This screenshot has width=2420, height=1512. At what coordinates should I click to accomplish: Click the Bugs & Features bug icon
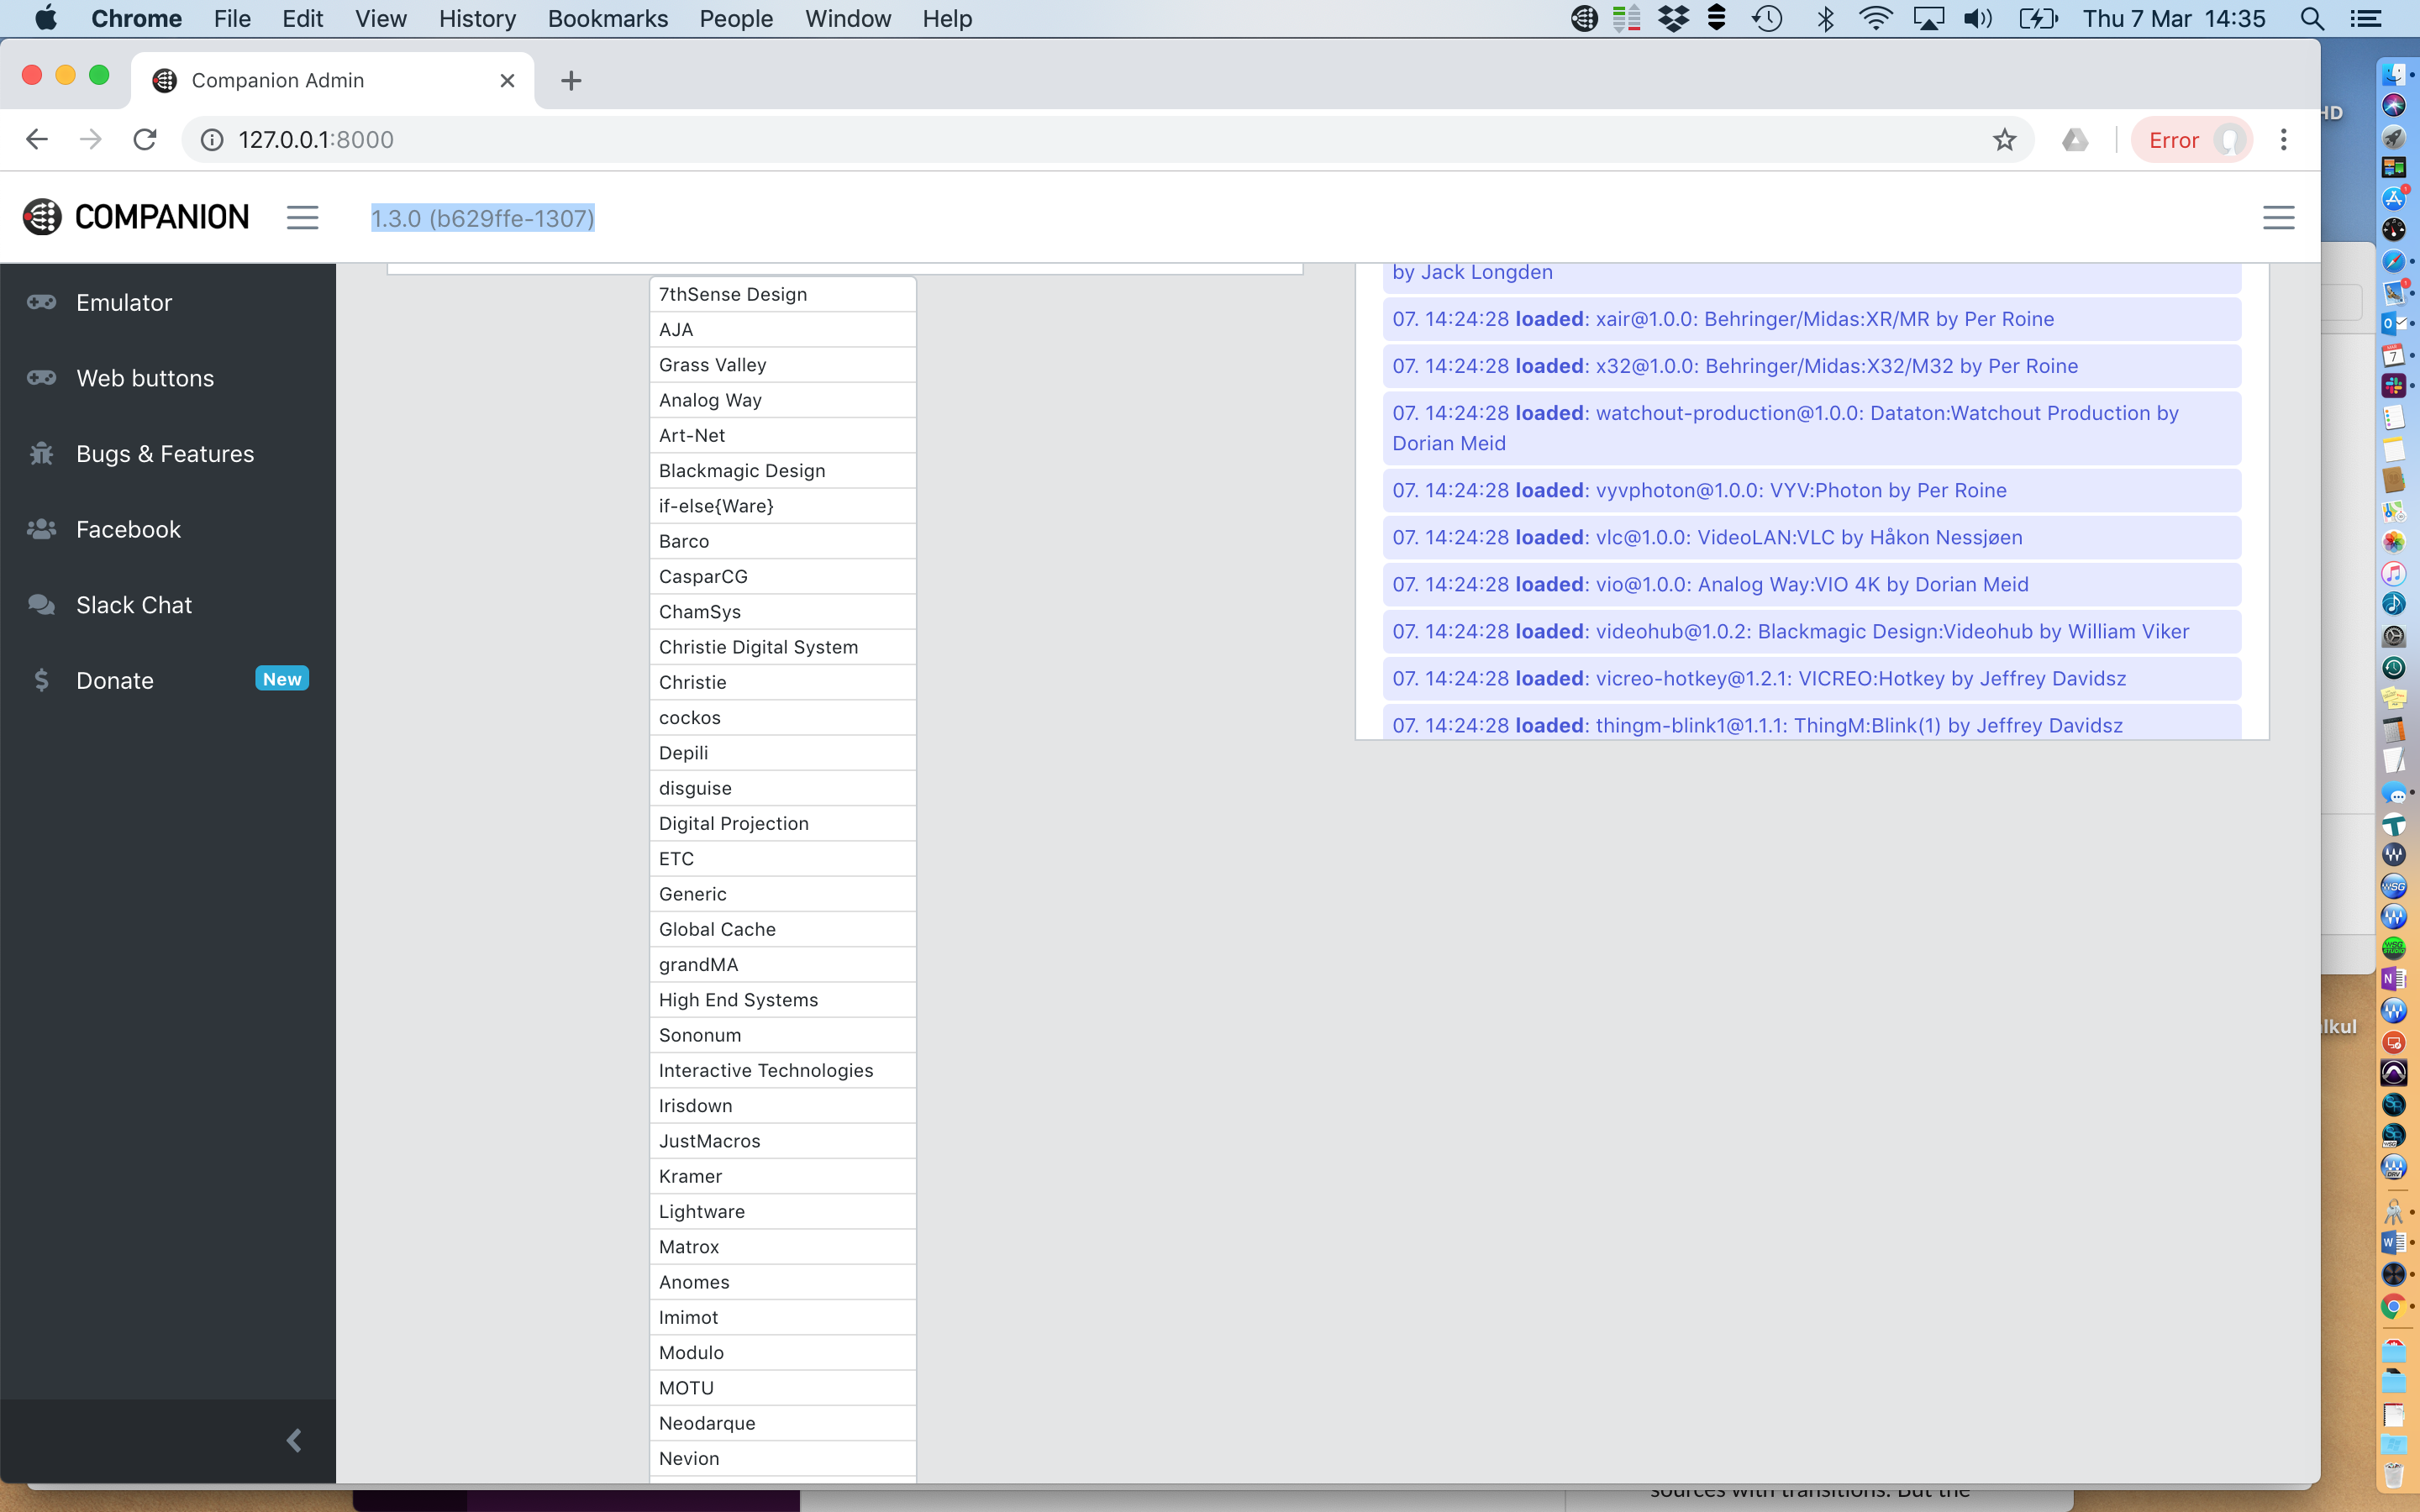41,454
